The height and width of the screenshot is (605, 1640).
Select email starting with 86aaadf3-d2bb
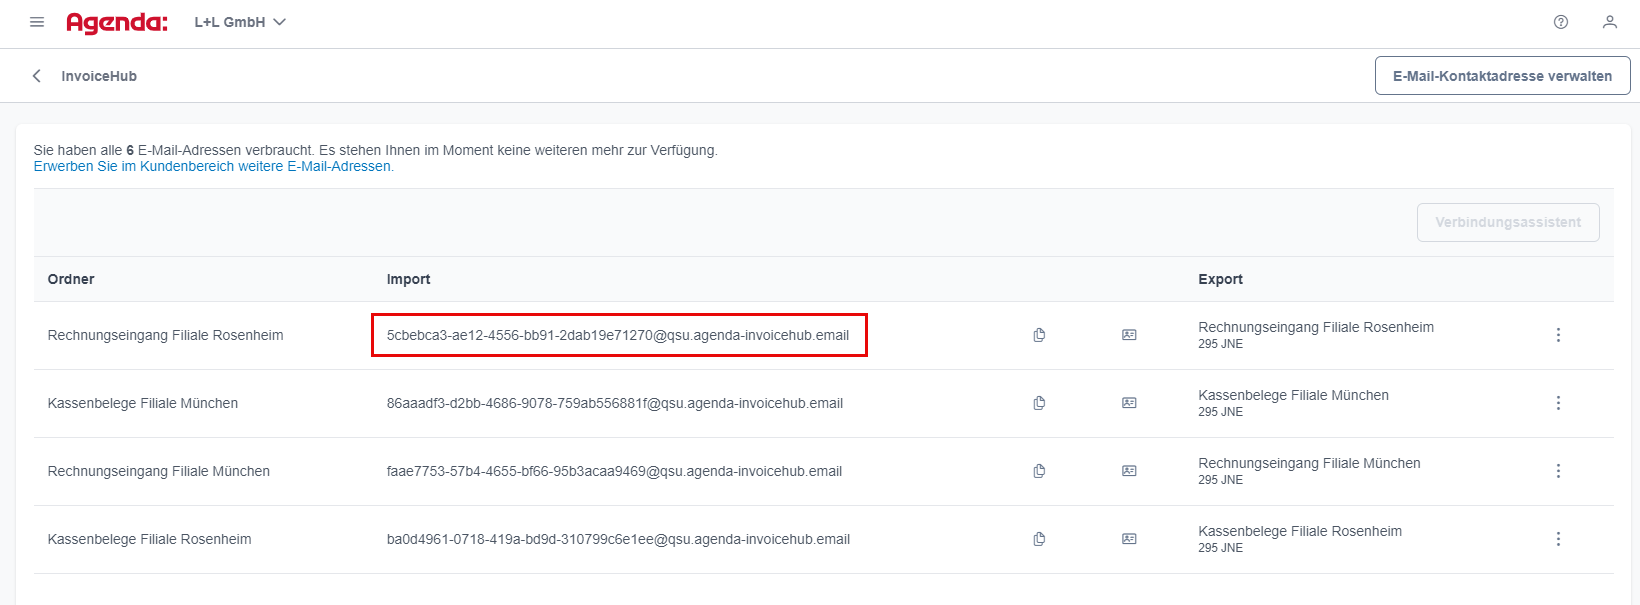coord(615,403)
